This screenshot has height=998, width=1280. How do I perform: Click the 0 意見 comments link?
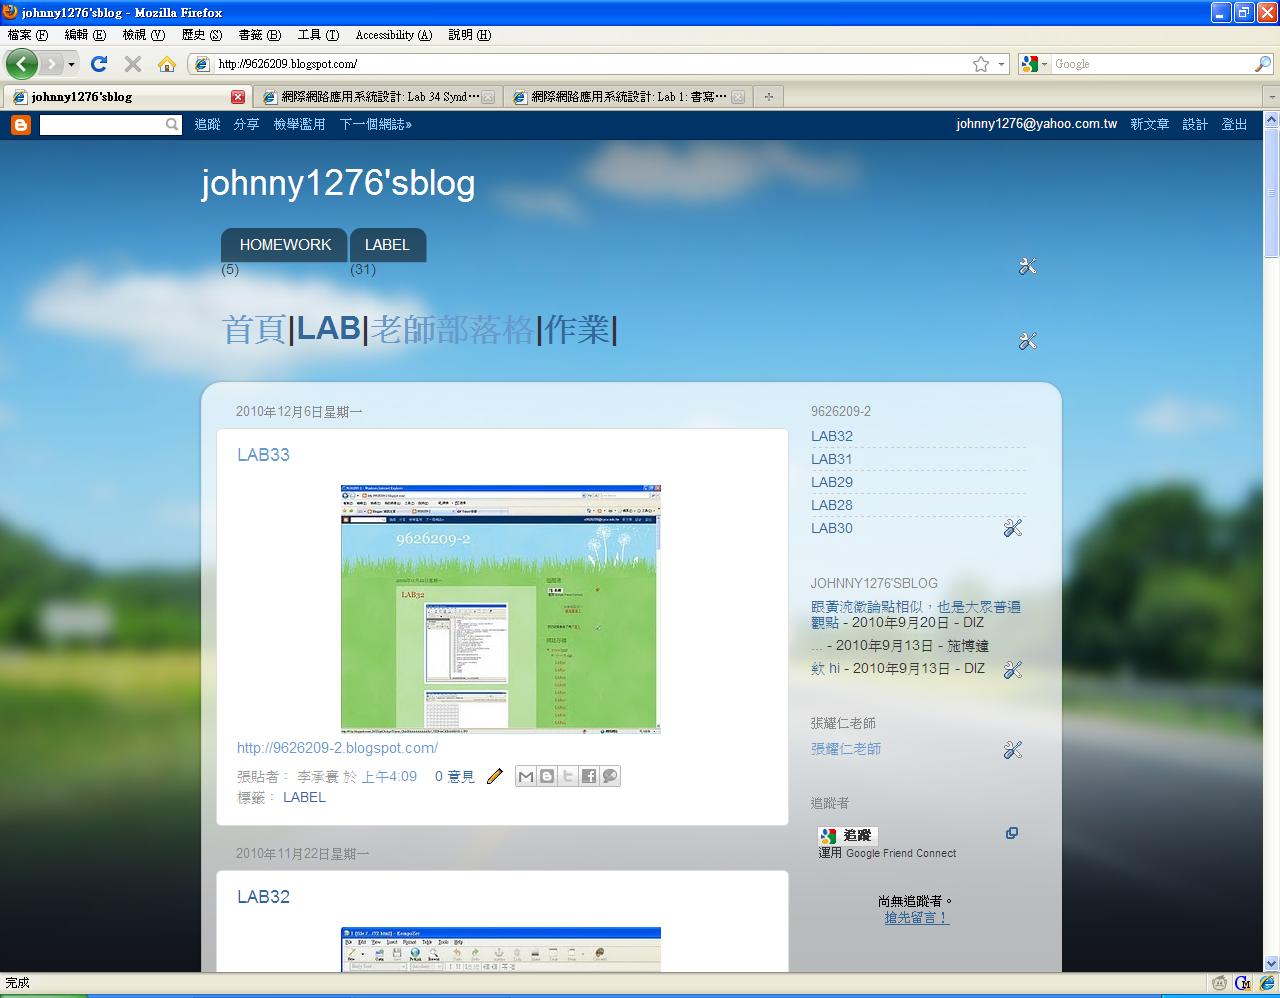454,777
